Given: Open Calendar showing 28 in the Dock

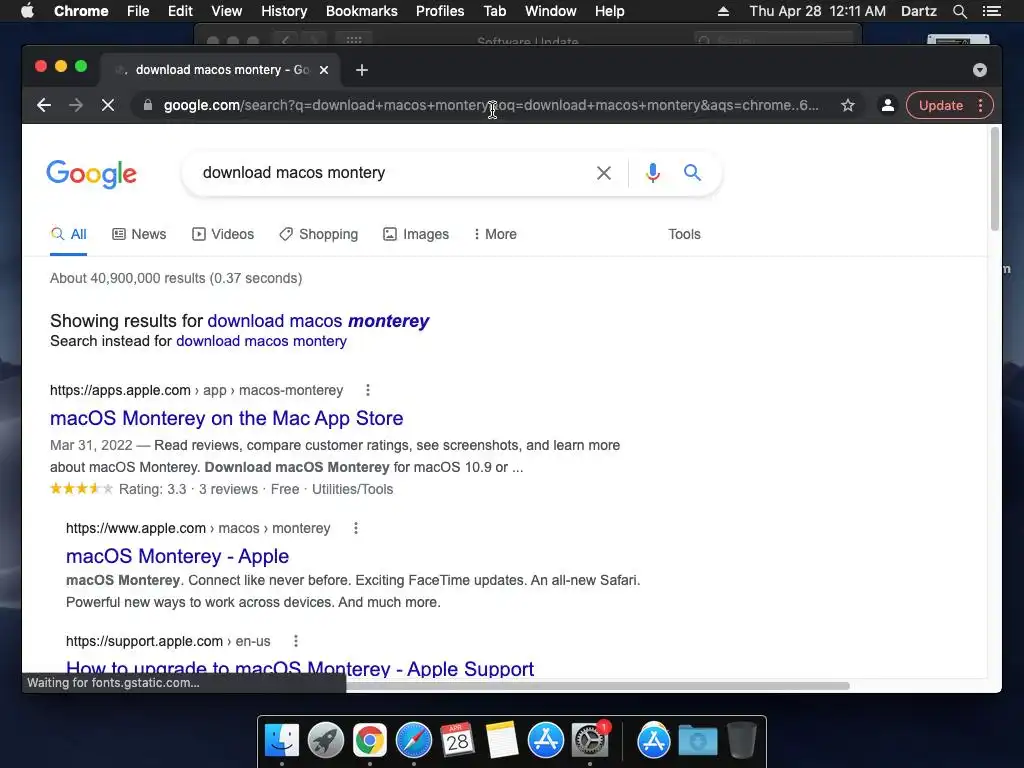Looking at the screenshot, I should [457, 740].
